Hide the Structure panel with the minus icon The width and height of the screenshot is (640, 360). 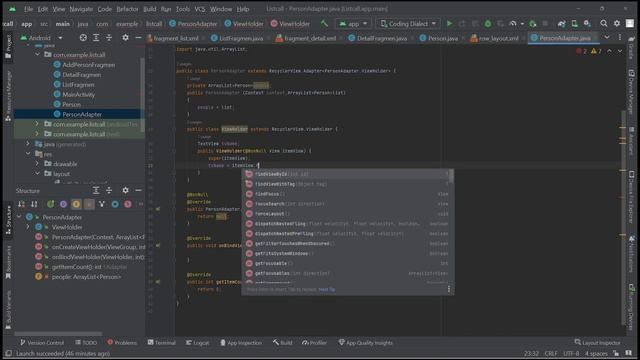(138, 190)
